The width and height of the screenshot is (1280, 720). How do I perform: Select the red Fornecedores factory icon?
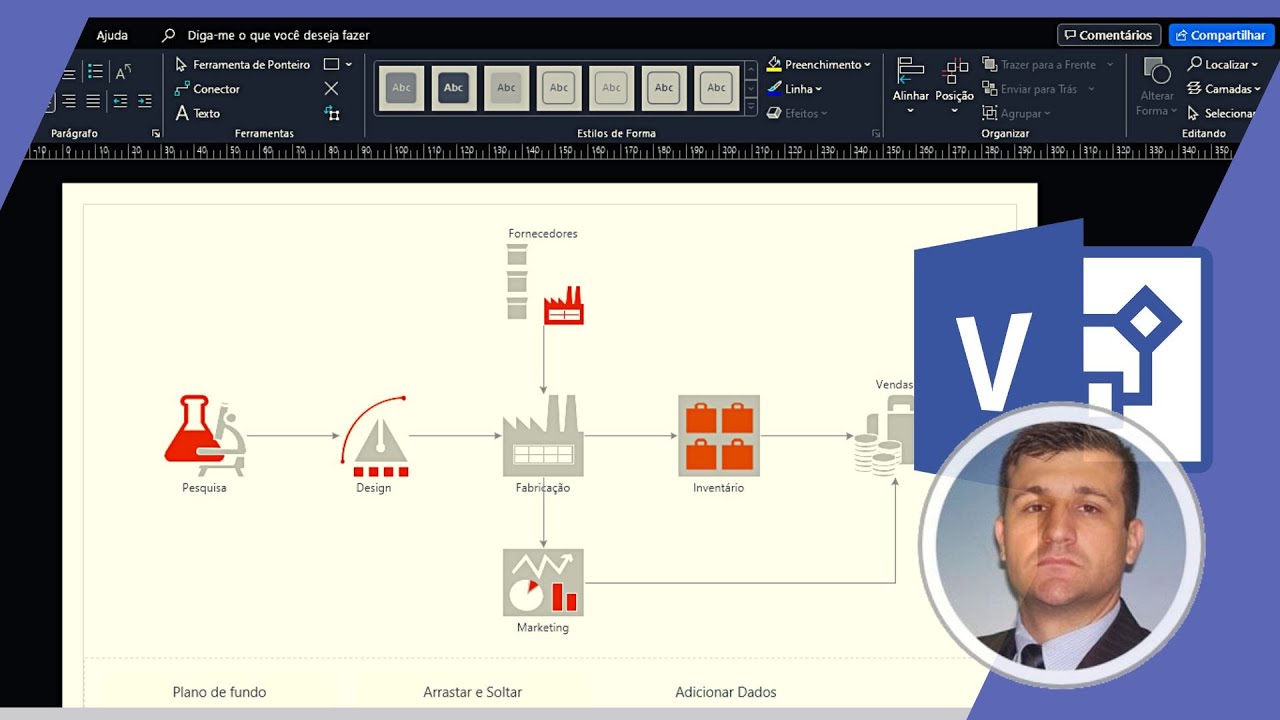[x=564, y=305]
